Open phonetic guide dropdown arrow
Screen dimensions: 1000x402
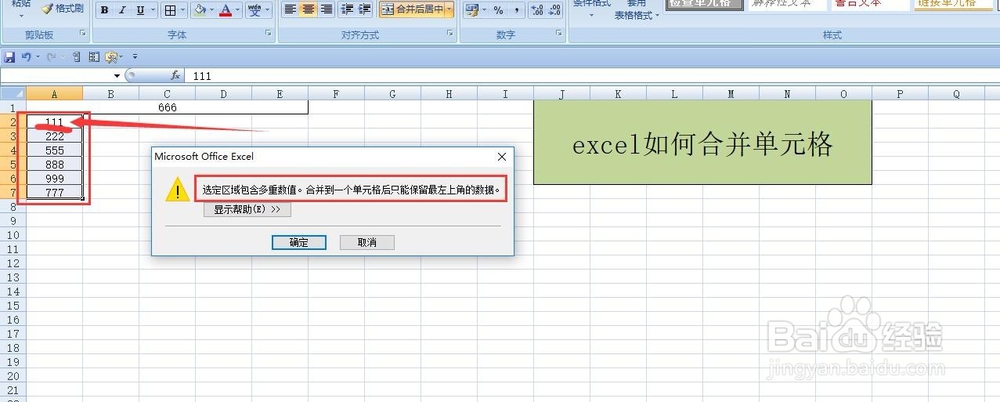[267, 10]
